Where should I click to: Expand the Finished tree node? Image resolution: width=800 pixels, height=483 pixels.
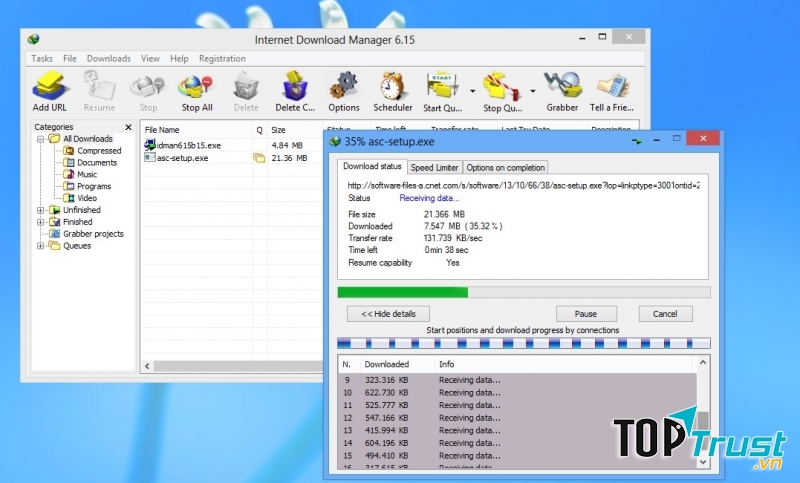40,222
